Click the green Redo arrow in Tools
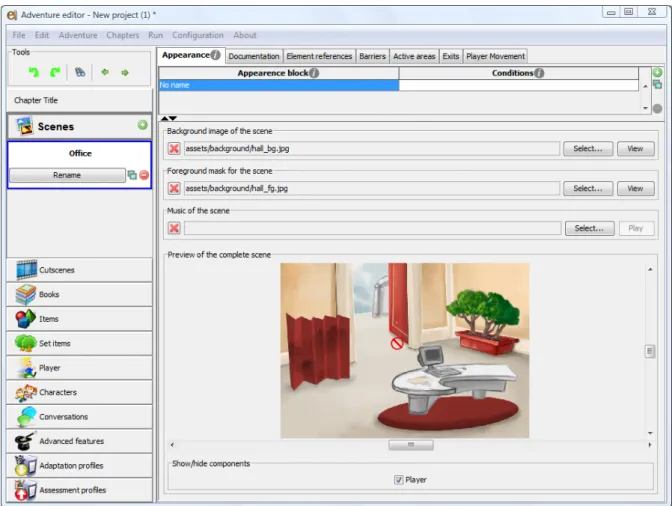 (x=55, y=72)
